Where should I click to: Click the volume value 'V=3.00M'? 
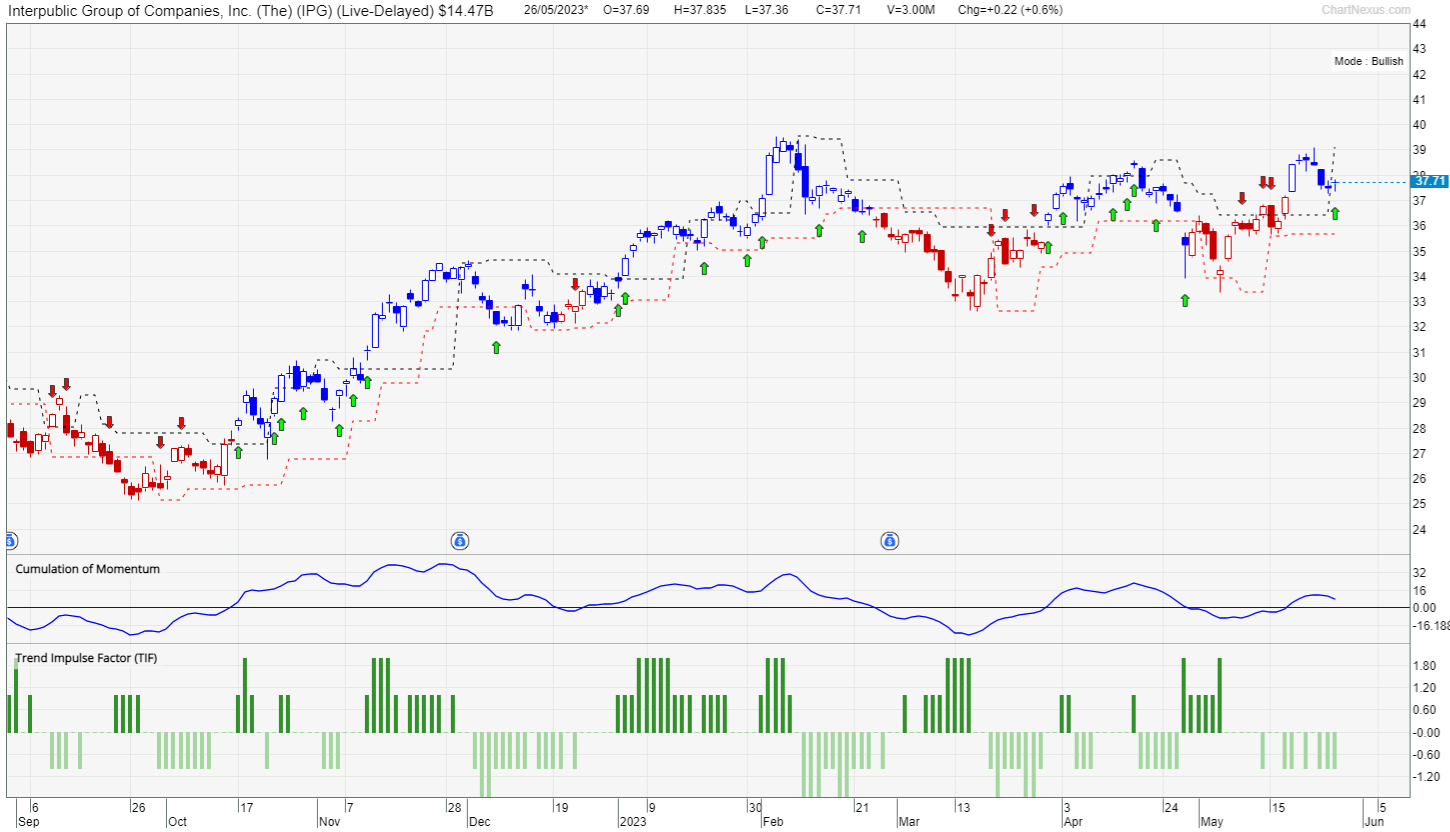[911, 10]
